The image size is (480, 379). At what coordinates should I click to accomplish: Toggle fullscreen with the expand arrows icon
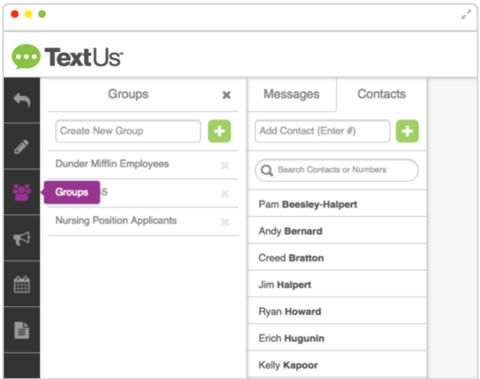click(x=466, y=14)
